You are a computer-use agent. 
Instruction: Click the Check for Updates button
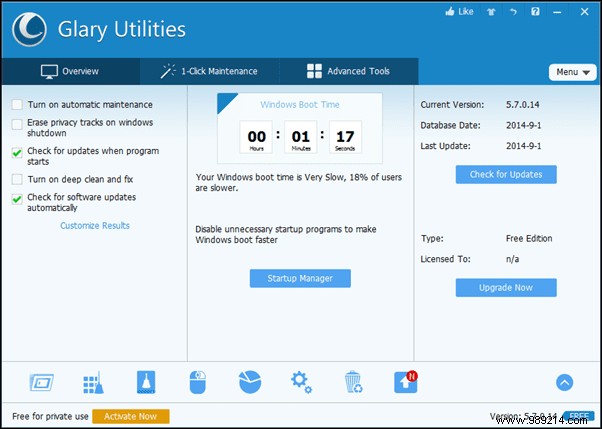coord(506,174)
